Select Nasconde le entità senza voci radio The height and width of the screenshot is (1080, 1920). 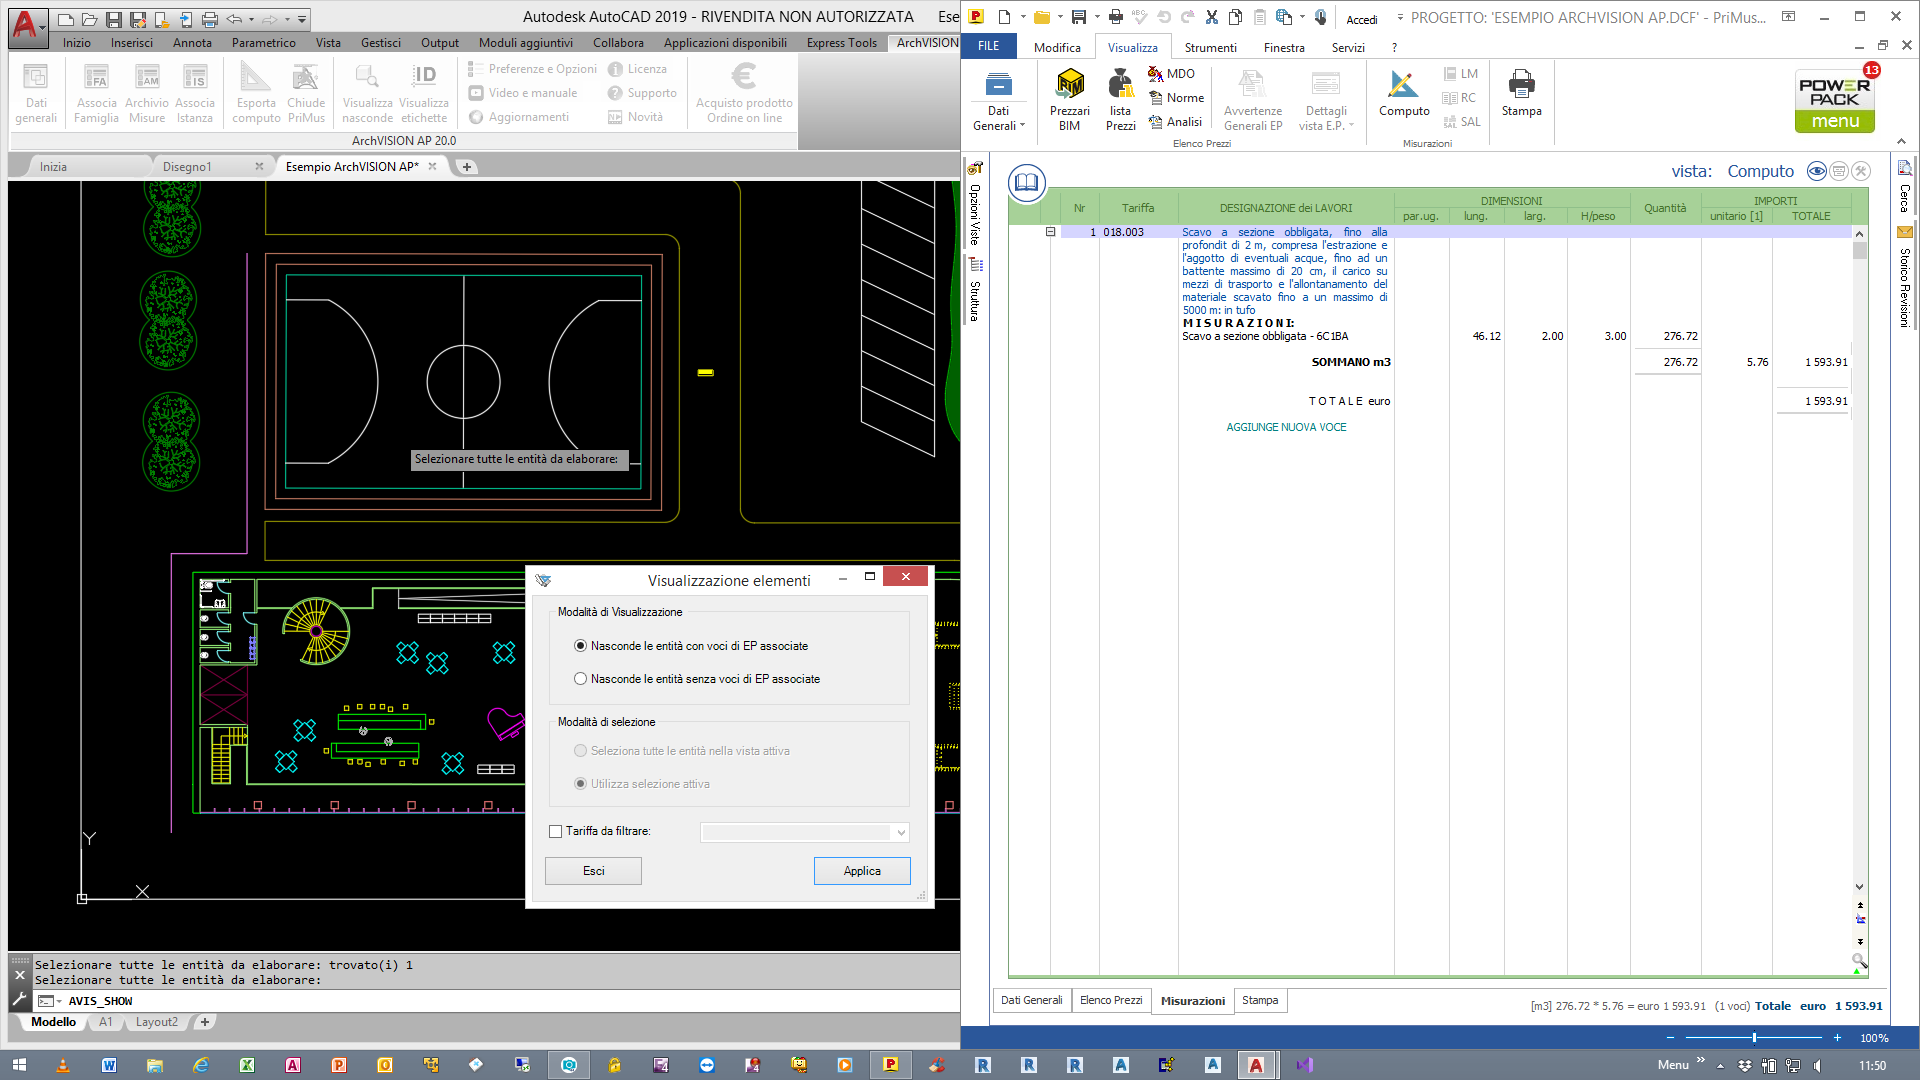[x=580, y=679]
